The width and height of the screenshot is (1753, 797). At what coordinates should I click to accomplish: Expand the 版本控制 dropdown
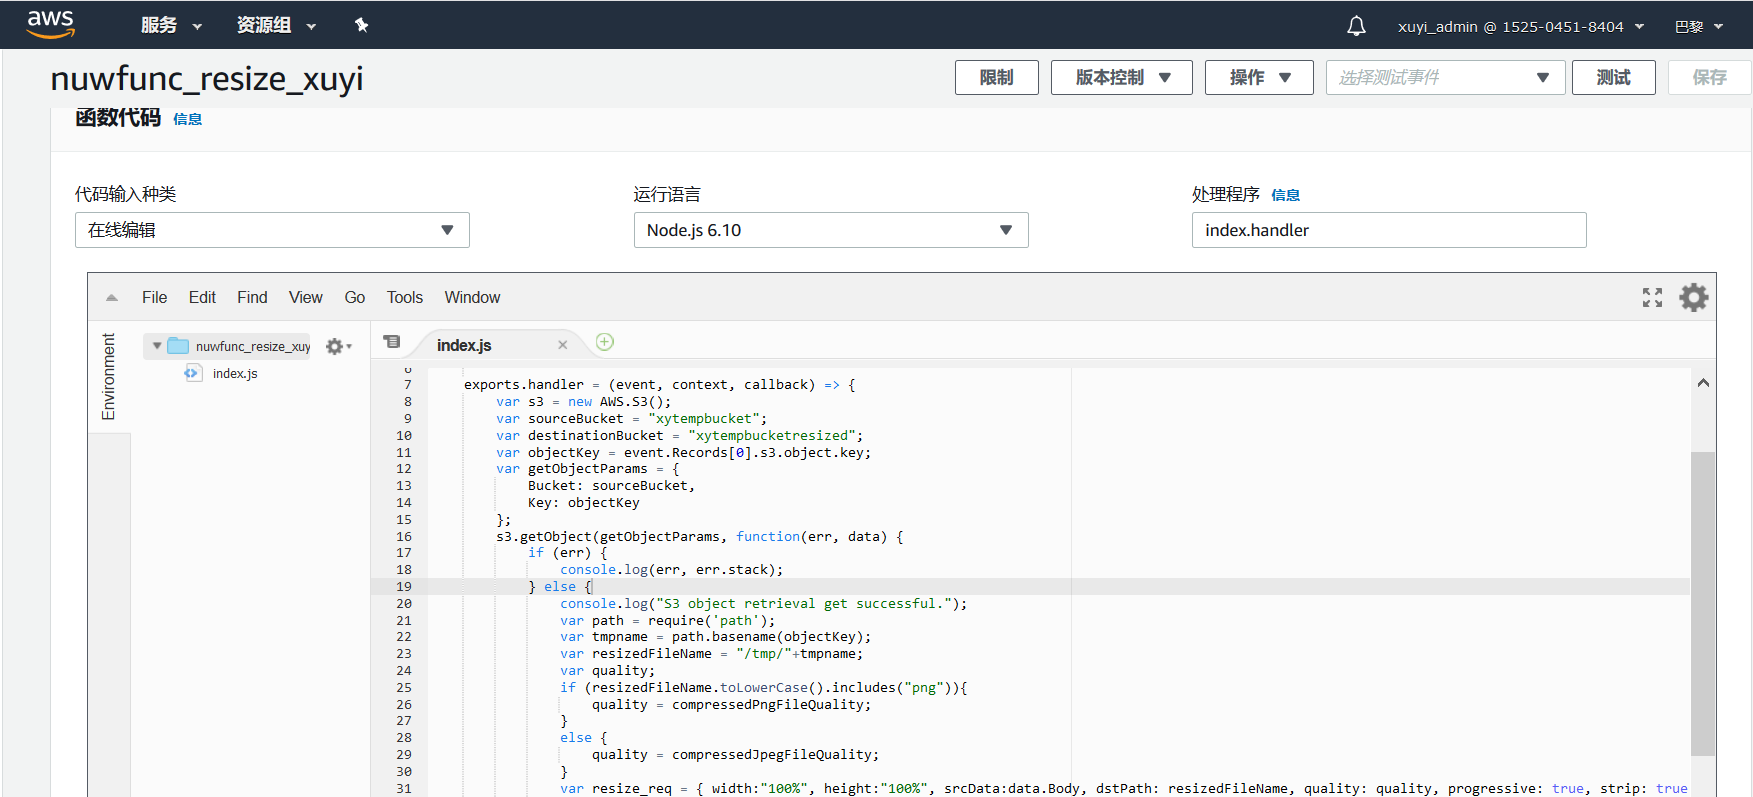1121,77
